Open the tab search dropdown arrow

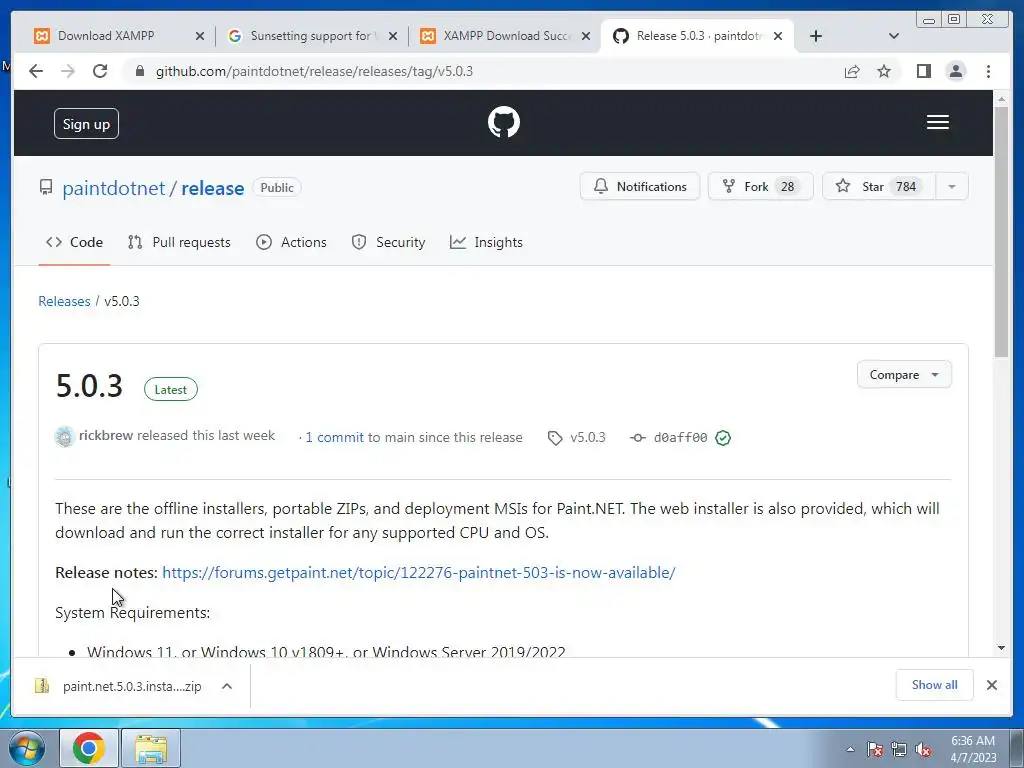click(x=894, y=36)
